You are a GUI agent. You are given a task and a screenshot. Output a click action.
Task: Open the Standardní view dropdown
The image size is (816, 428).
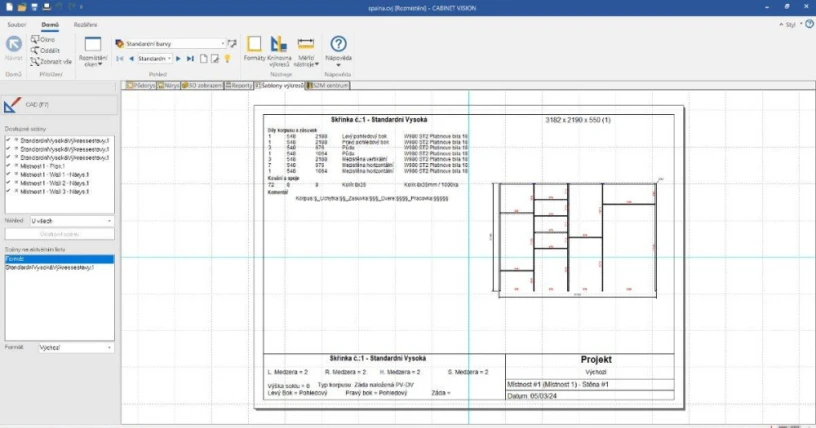point(155,59)
